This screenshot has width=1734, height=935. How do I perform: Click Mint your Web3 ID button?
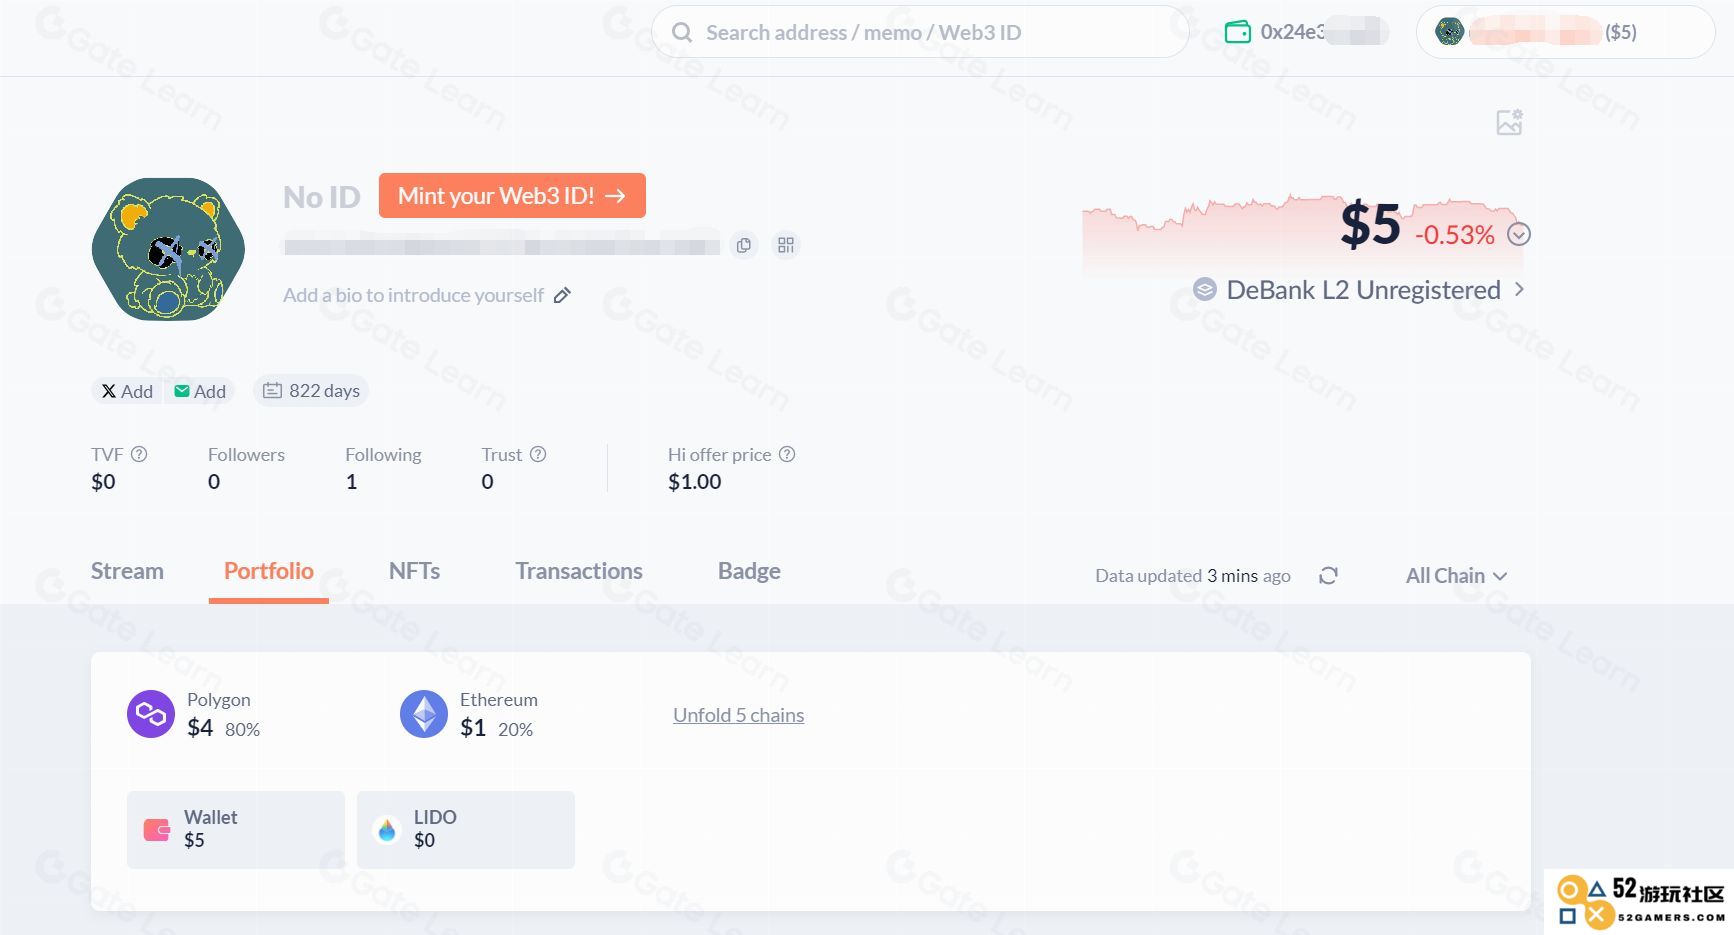(x=512, y=195)
